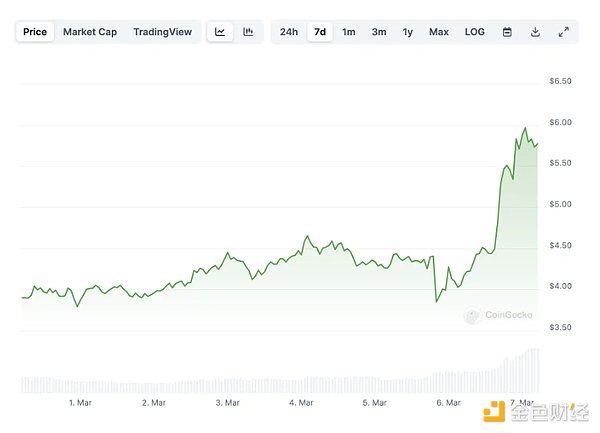This screenshot has height=433, width=600.
Task: Choose the 1m time range
Action: 349,32
